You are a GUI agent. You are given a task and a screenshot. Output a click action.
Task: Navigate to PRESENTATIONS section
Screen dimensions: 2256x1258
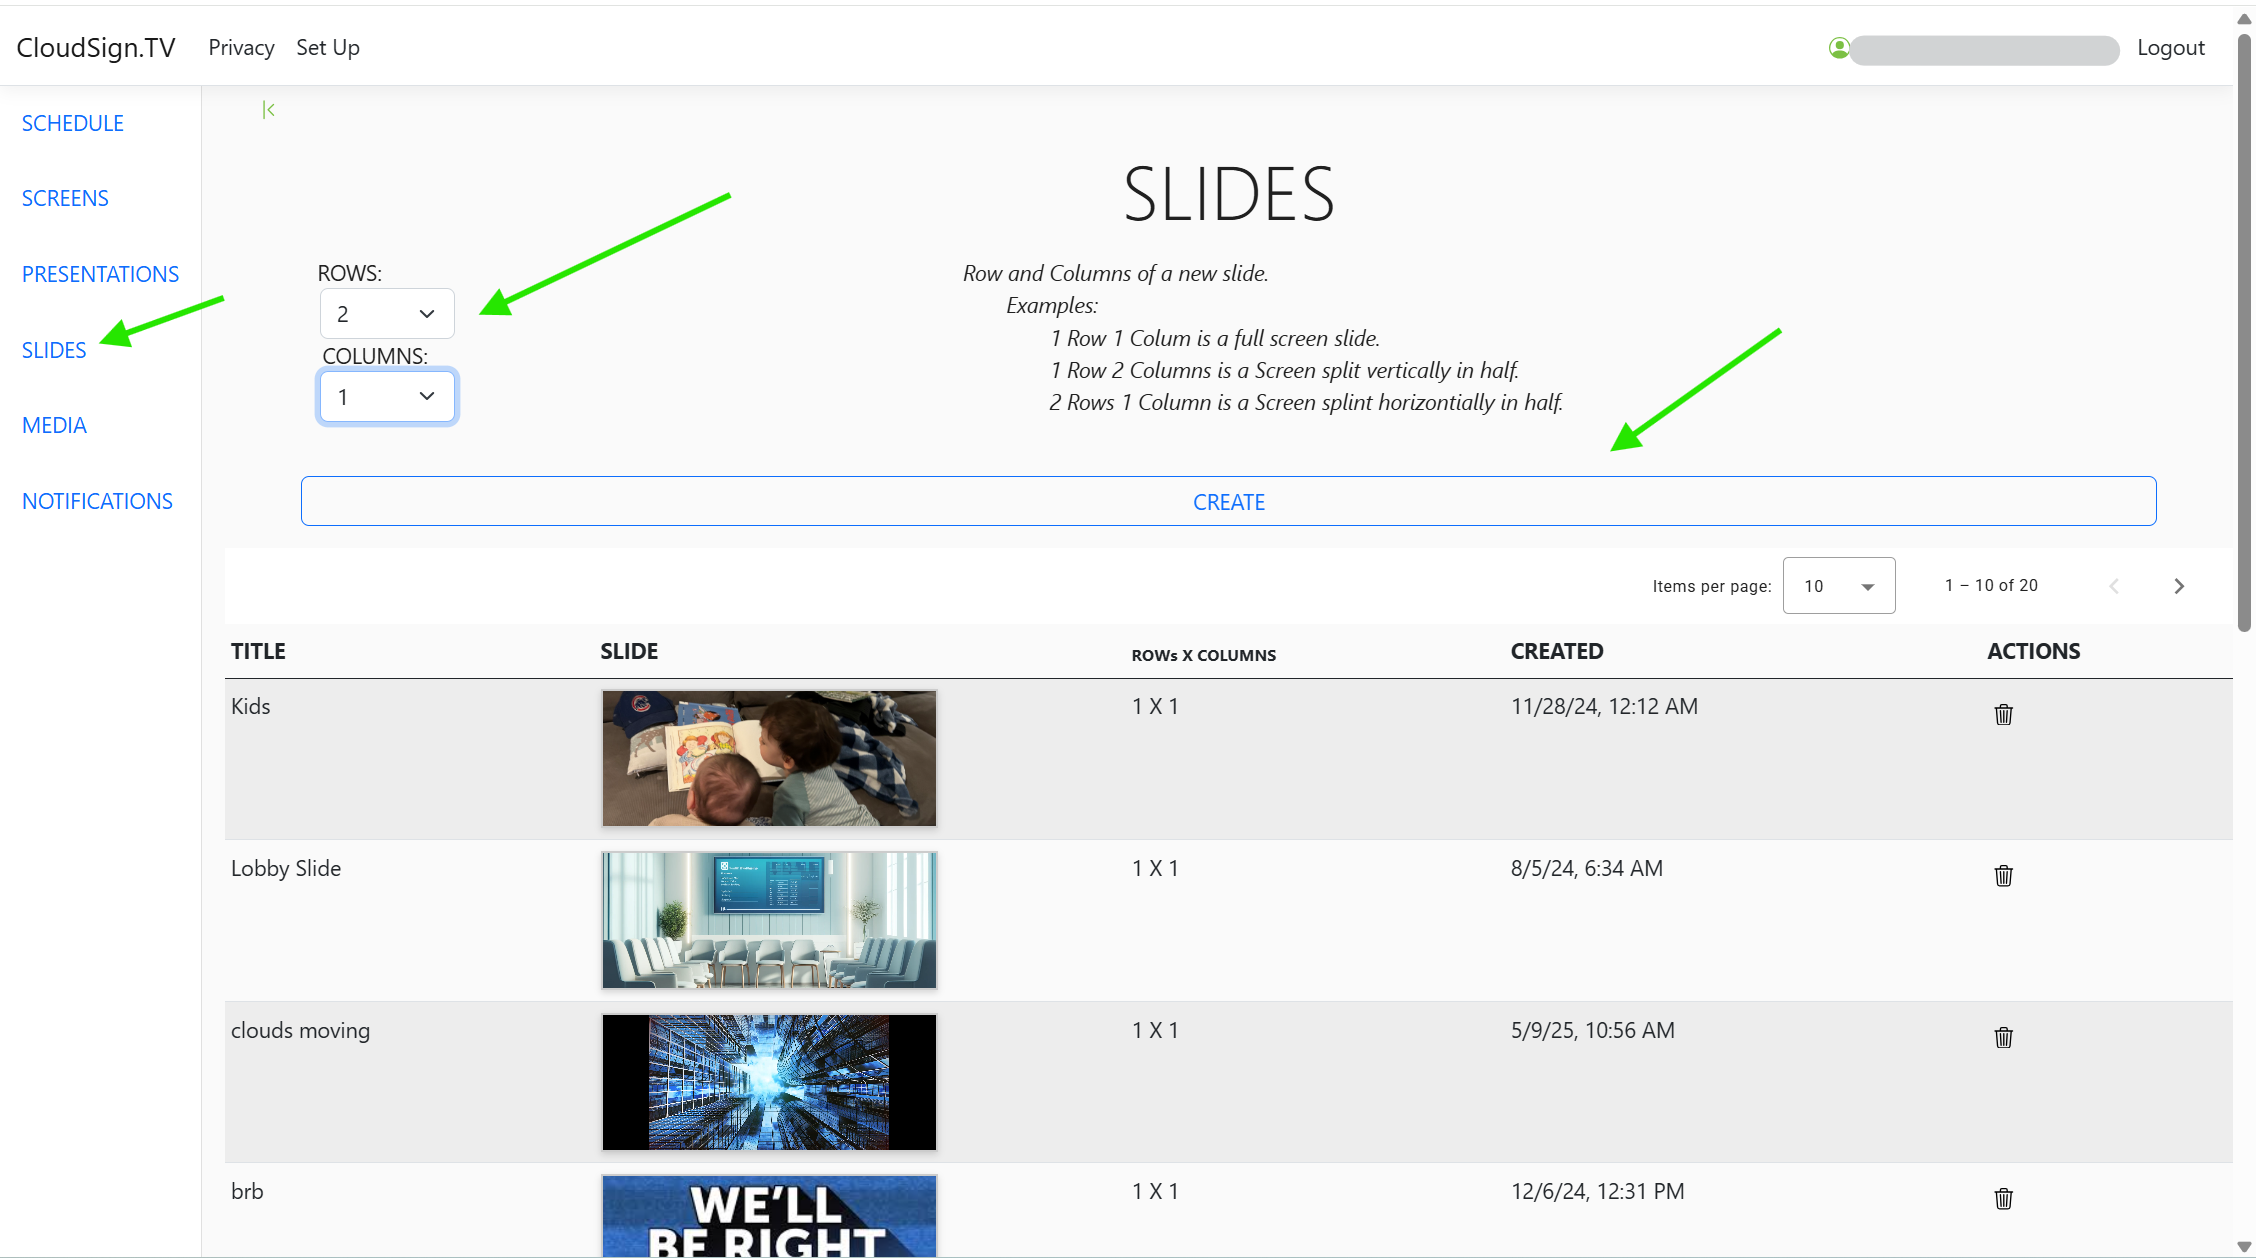(x=100, y=274)
